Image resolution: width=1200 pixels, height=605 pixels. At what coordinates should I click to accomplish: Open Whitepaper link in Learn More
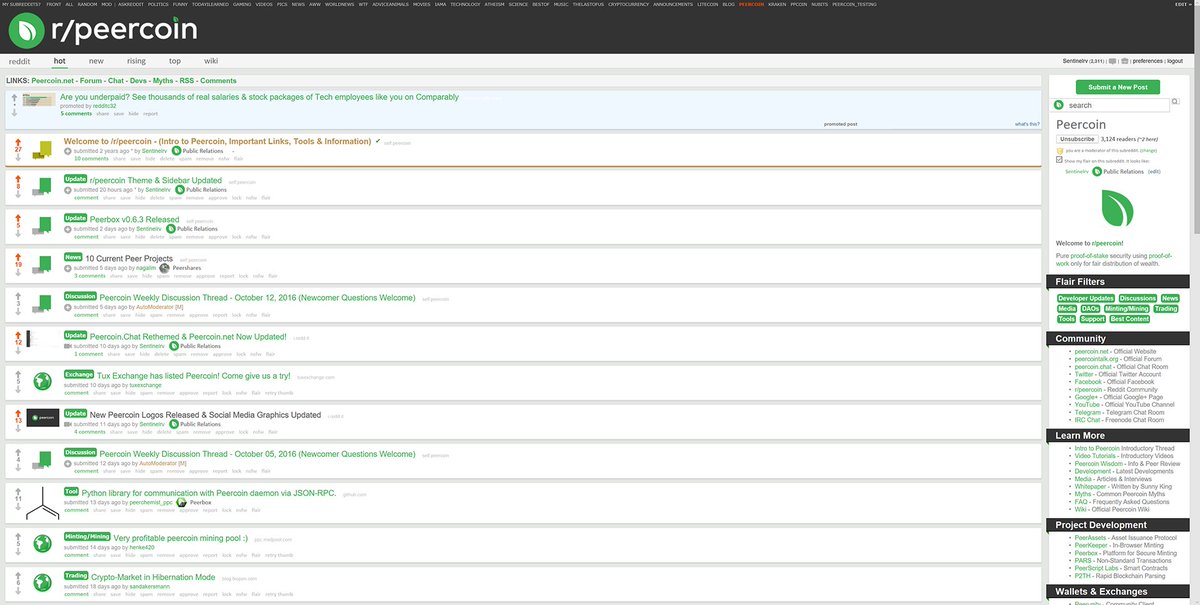pyautogui.click(x=1091, y=486)
